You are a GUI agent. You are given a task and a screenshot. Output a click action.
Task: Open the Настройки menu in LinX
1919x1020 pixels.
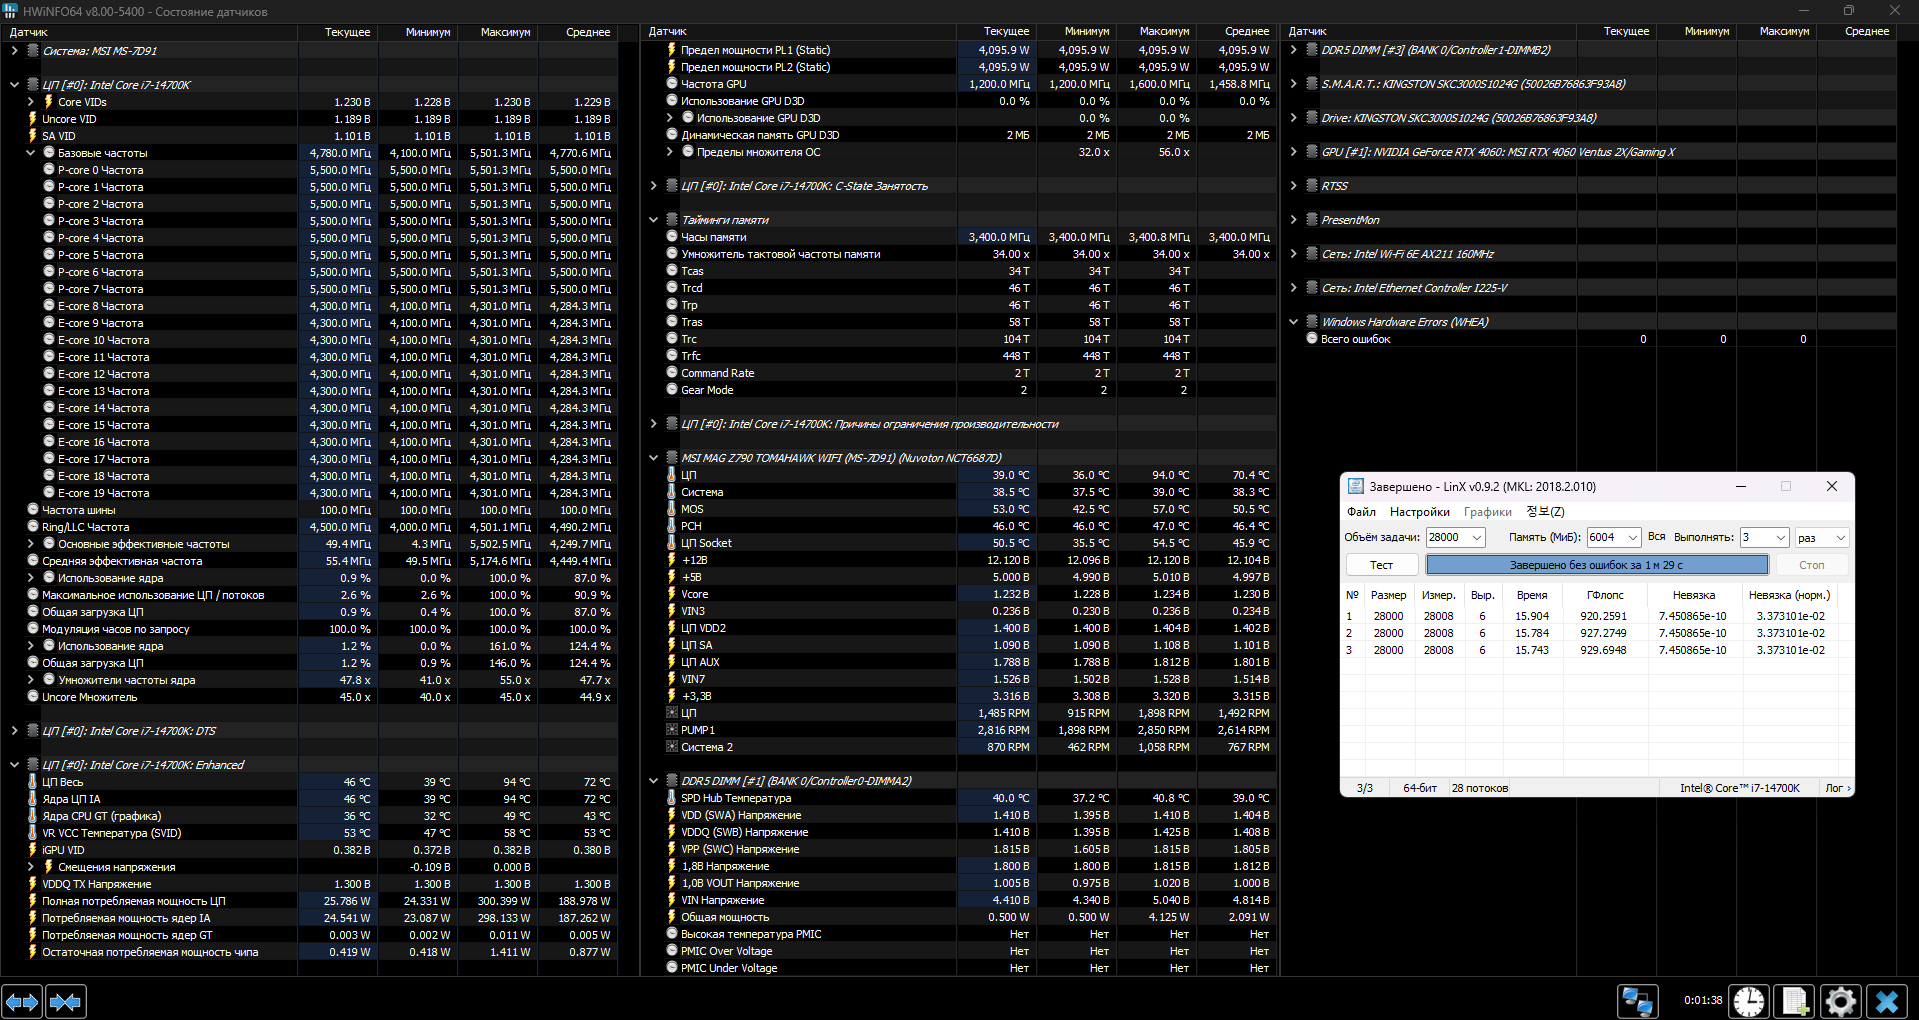[1419, 512]
